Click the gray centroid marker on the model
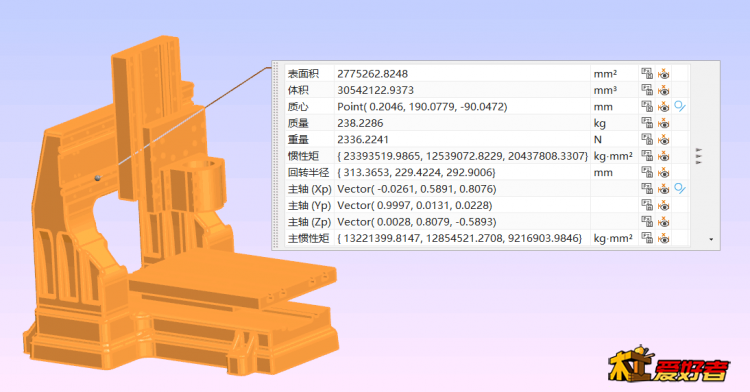The width and height of the screenshot is (750, 392). [x=98, y=178]
